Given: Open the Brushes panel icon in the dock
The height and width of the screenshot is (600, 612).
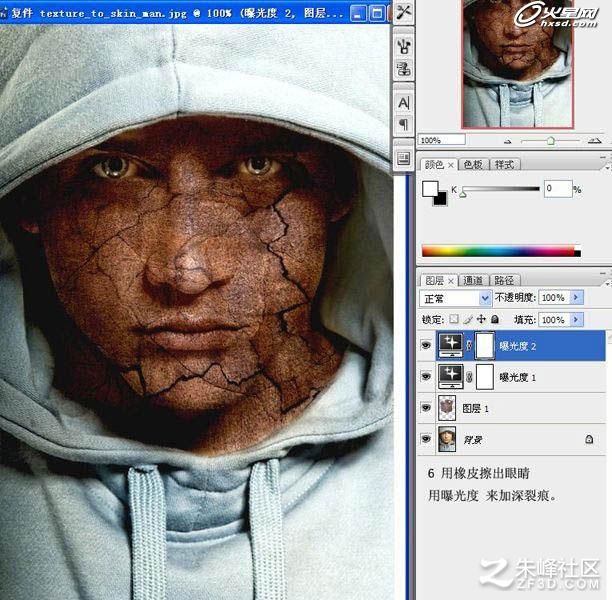Looking at the screenshot, I should tap(404, 46).
